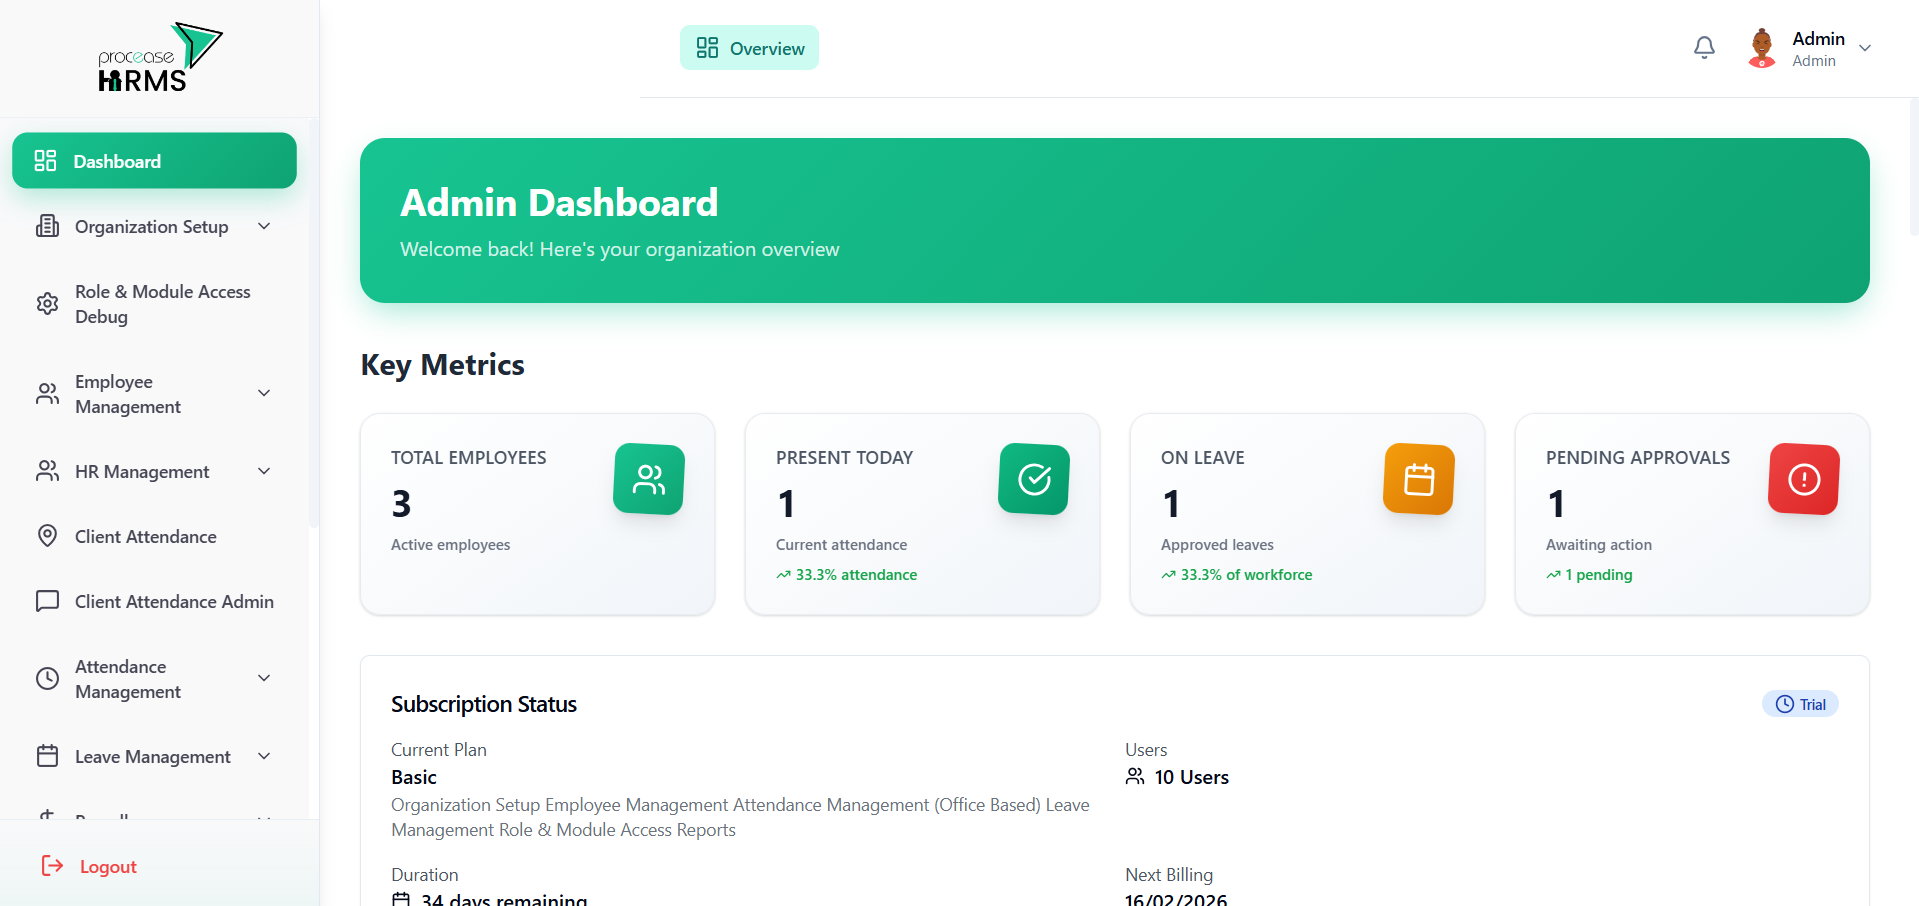Click the "Approved leaves" label
Screen dimensions: 1919x906
1217,545
